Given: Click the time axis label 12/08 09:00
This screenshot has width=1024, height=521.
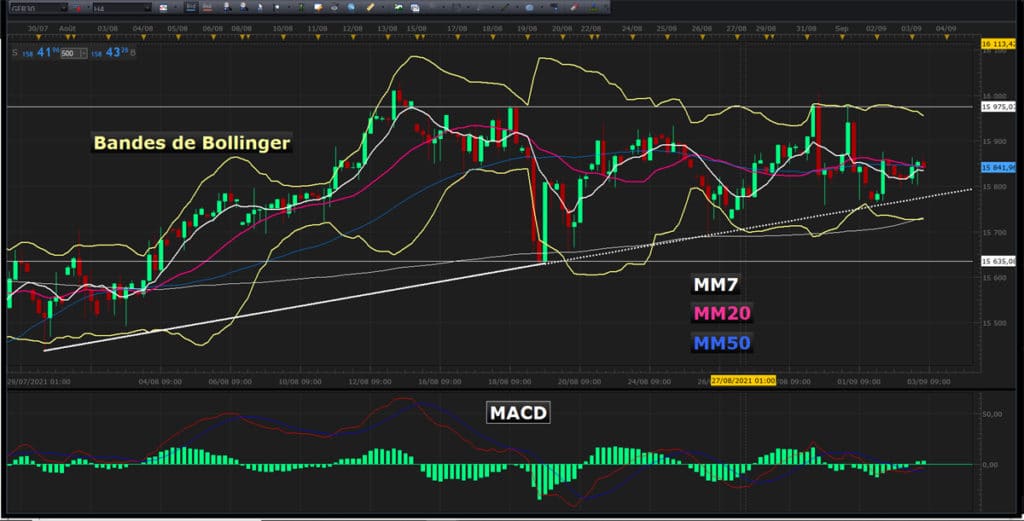Looking at the screenshot, I should tap(370, 381).
